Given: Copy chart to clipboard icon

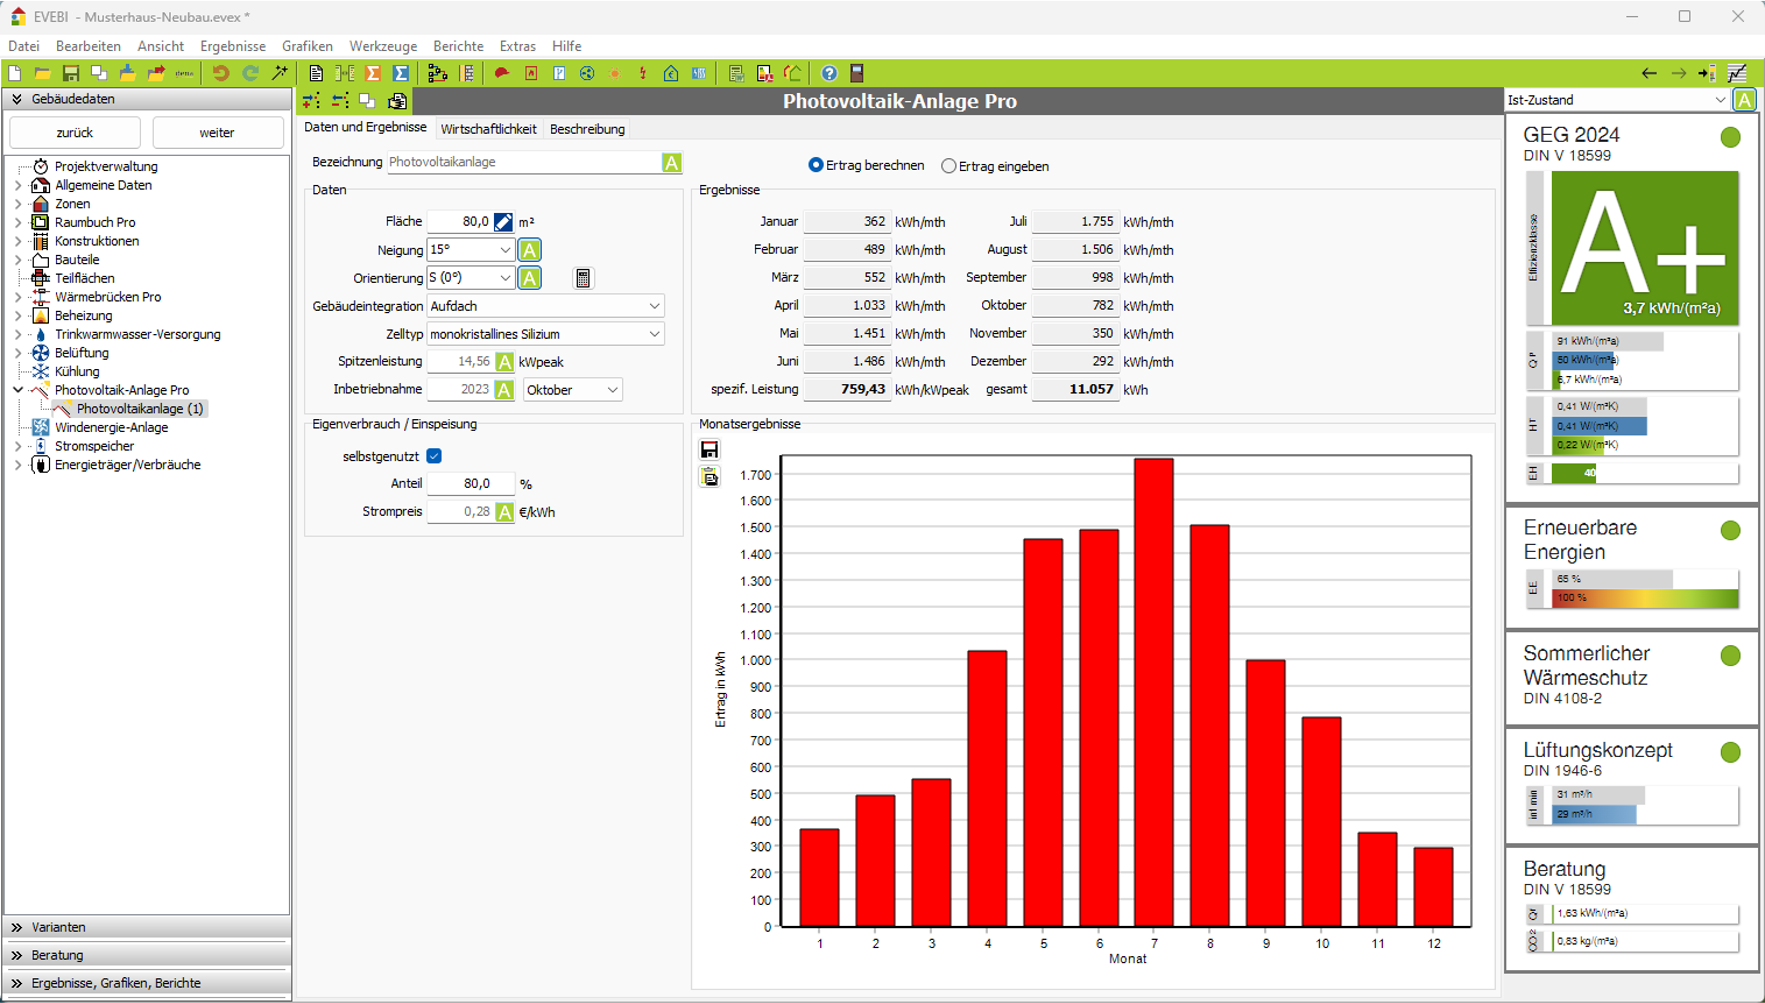Looking at the screenshot, I should (x=709, y=477).
